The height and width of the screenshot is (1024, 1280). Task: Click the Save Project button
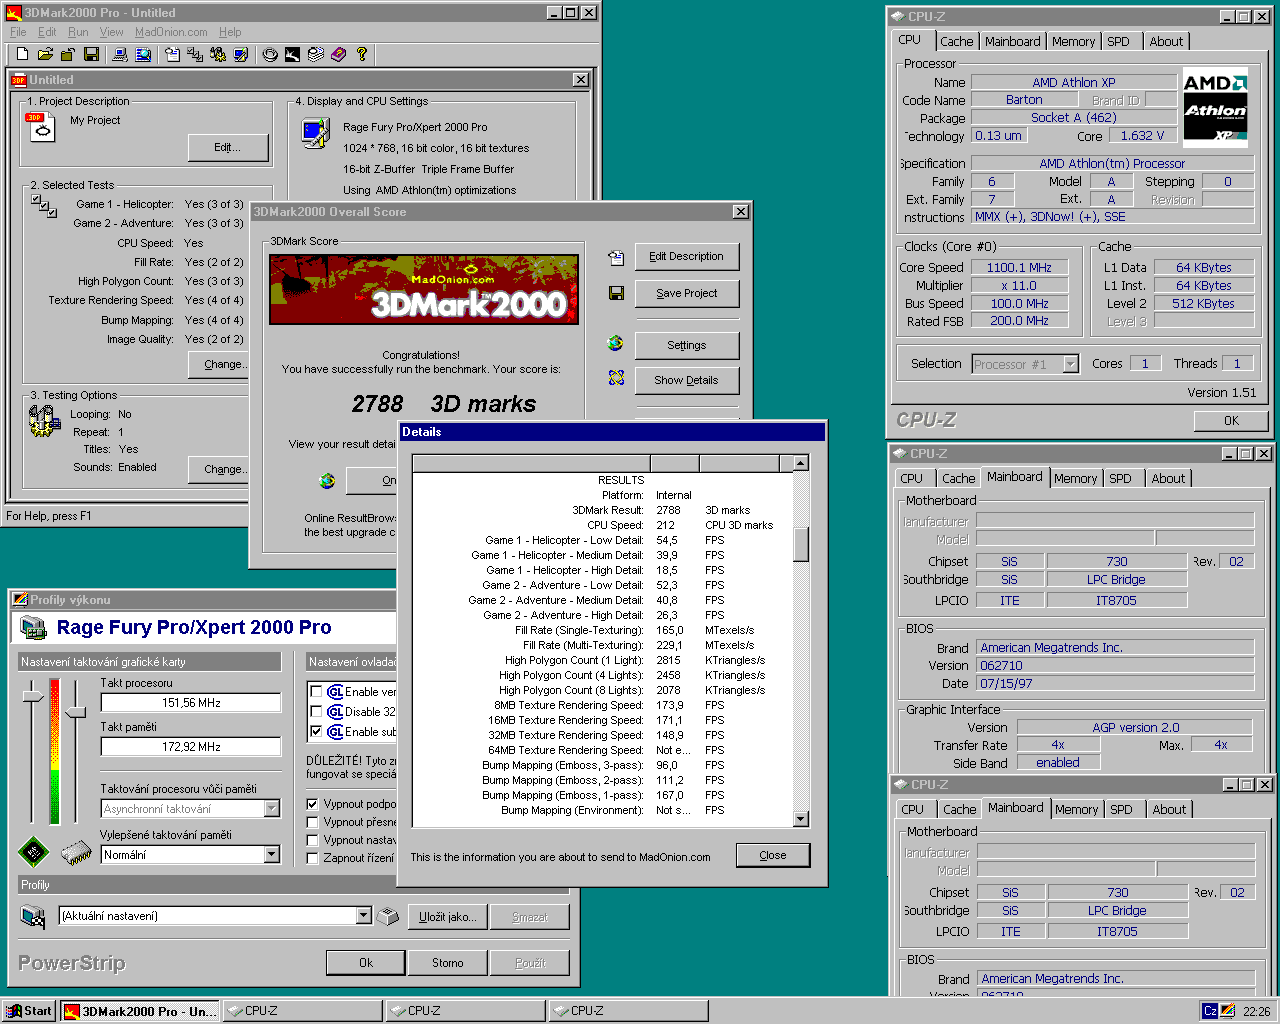686,293
